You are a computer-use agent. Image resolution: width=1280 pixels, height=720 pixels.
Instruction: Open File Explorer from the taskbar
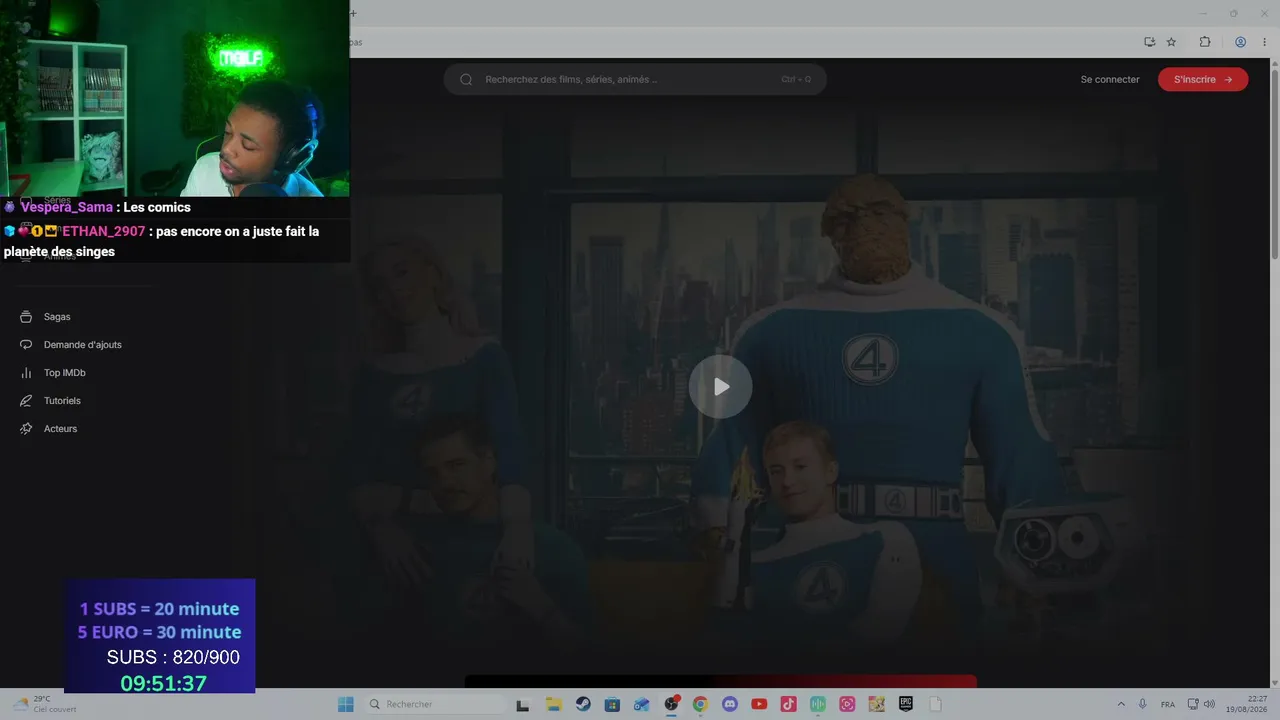(553, 704)
